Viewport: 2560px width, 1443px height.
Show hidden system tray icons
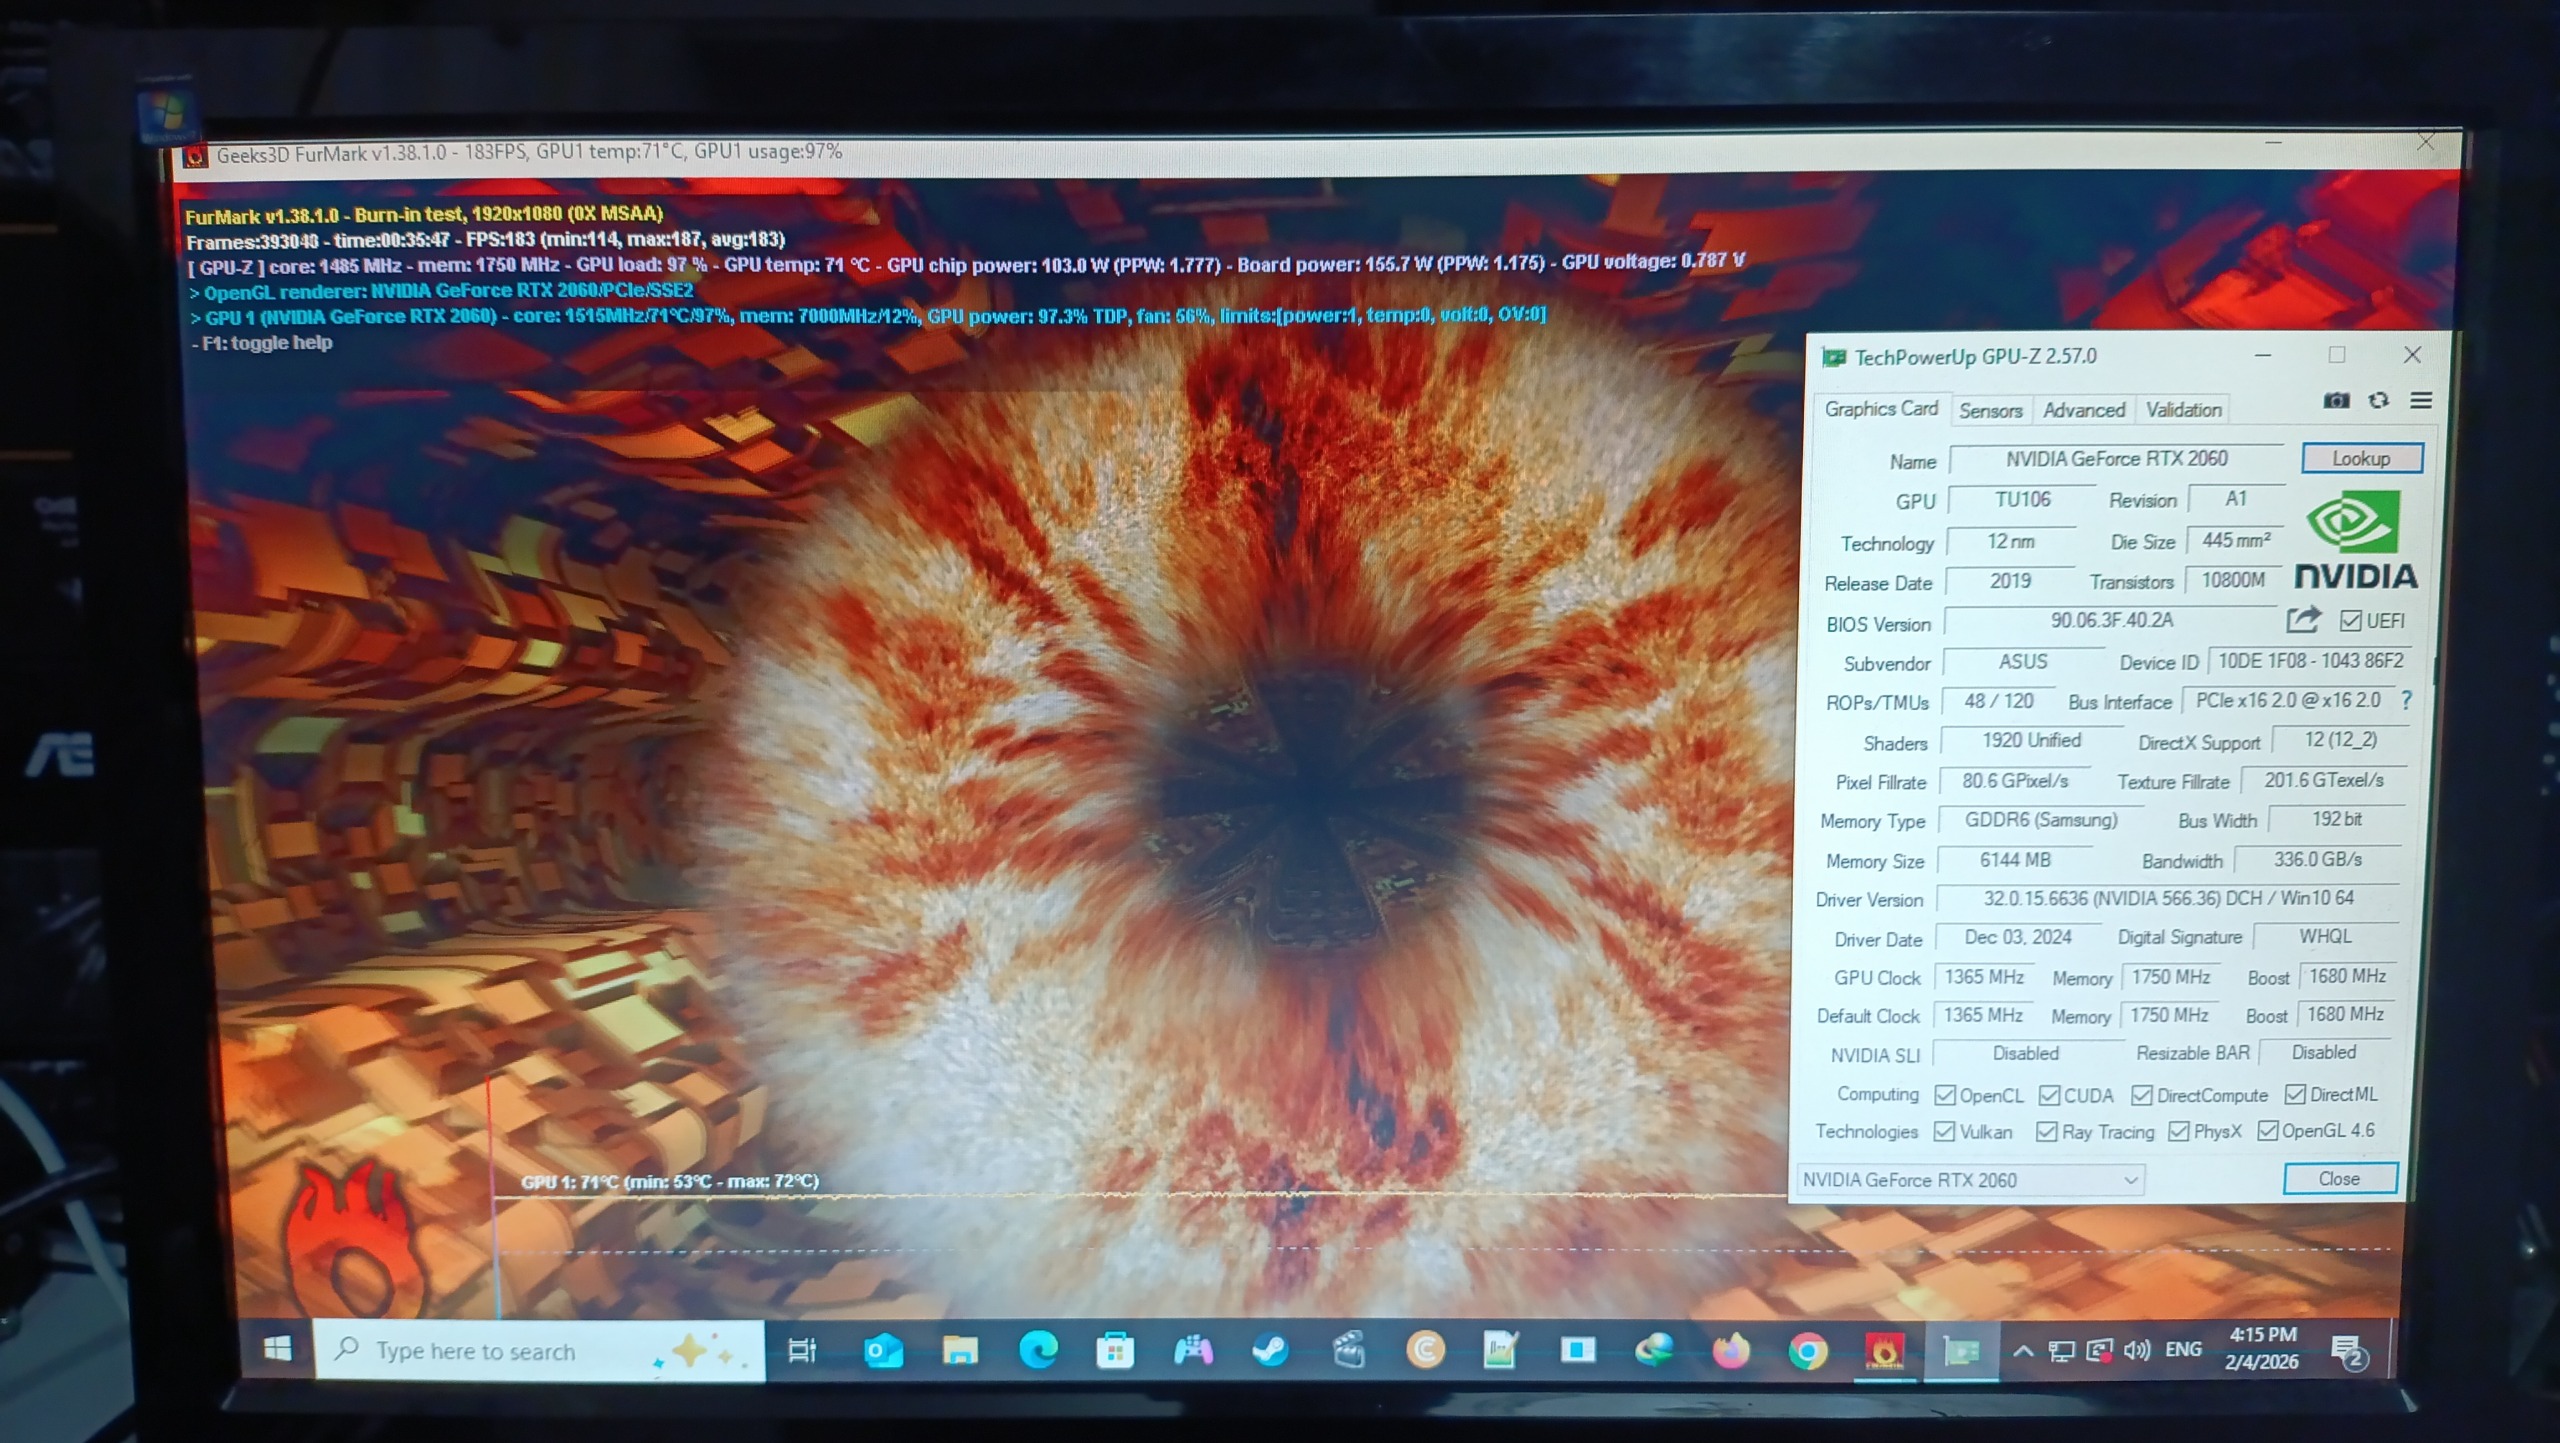pyautogui.click(x=2022, y=1352)
